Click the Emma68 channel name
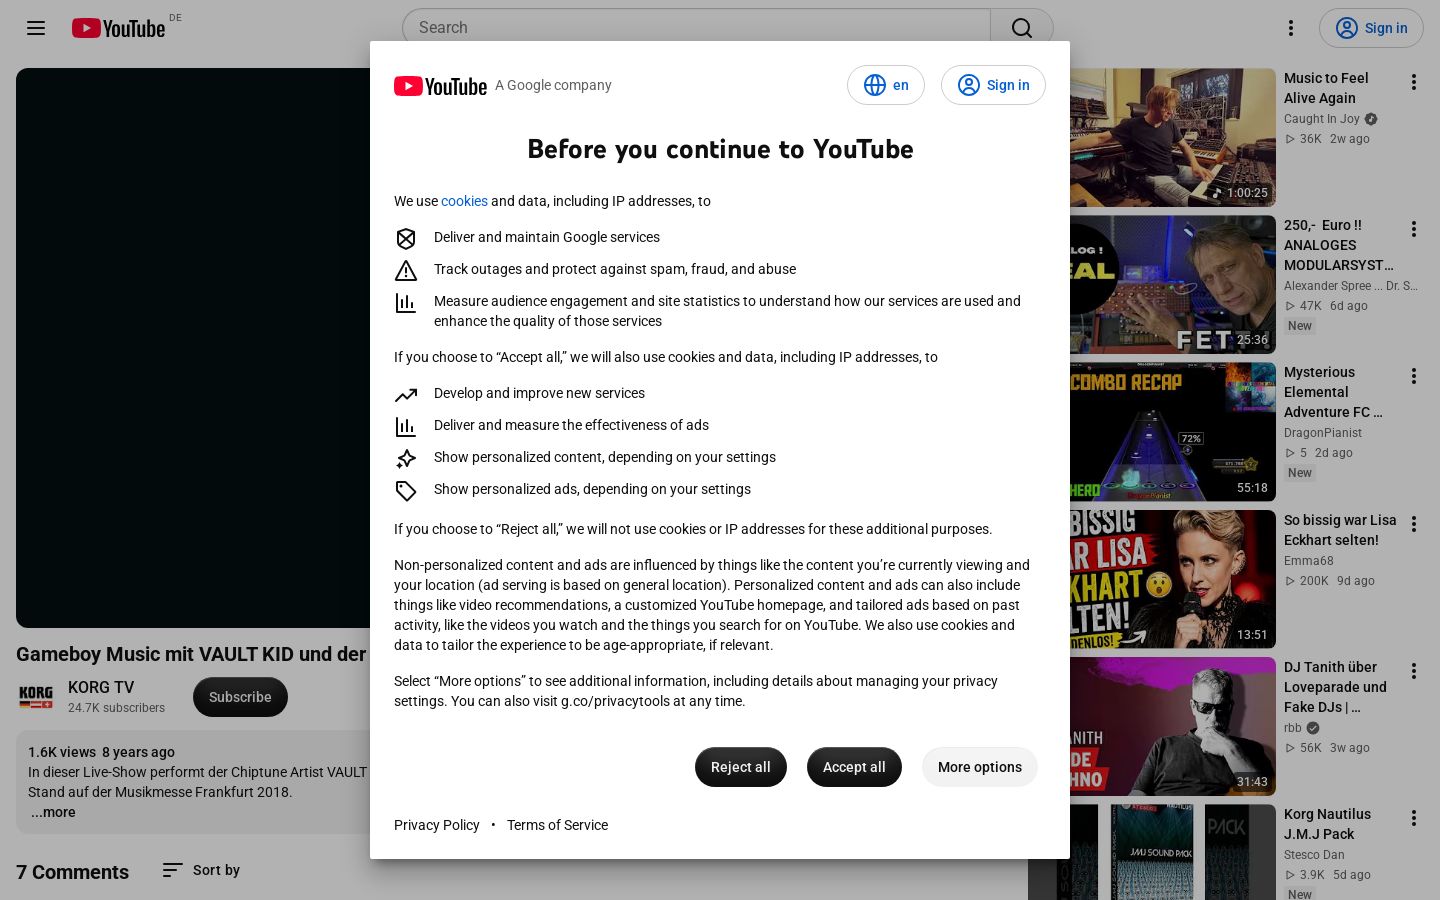 coord(1309,561)
